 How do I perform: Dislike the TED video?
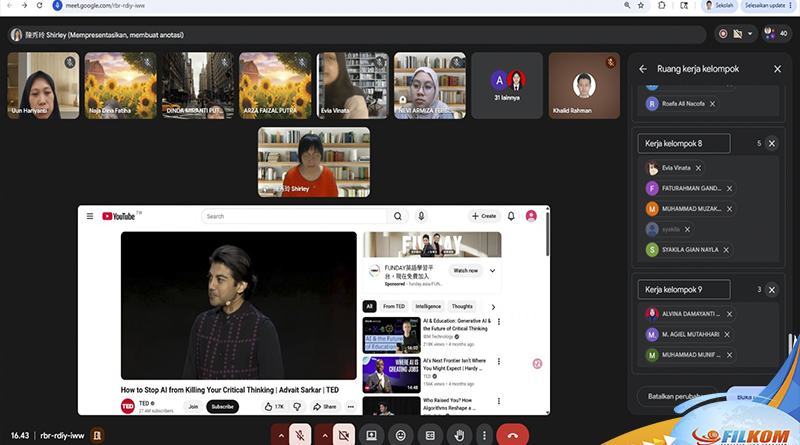(297, 407)
